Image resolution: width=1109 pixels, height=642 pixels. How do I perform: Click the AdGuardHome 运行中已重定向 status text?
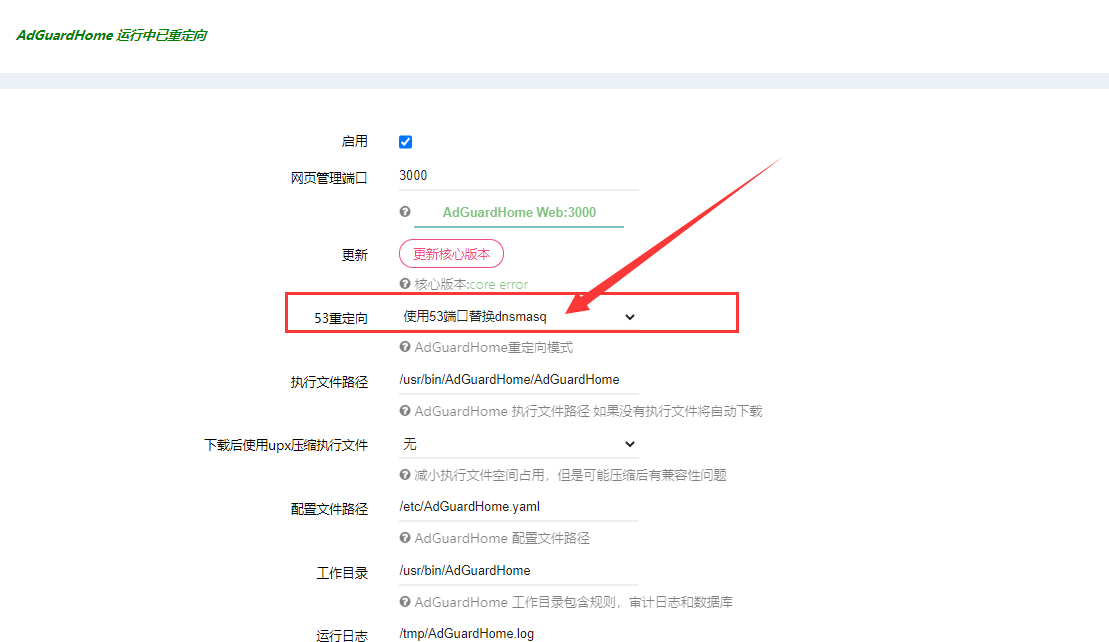[x=112, y=35]
